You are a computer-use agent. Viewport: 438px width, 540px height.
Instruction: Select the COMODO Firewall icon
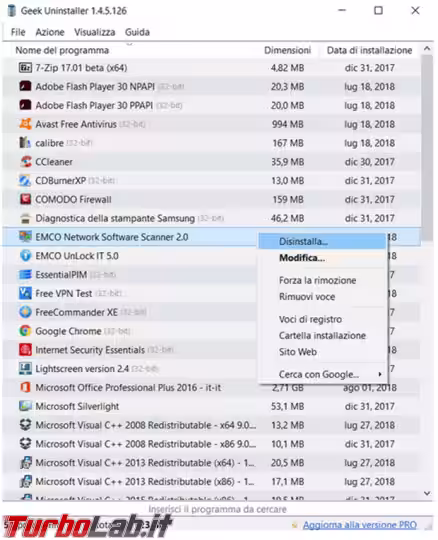point(25,199)
